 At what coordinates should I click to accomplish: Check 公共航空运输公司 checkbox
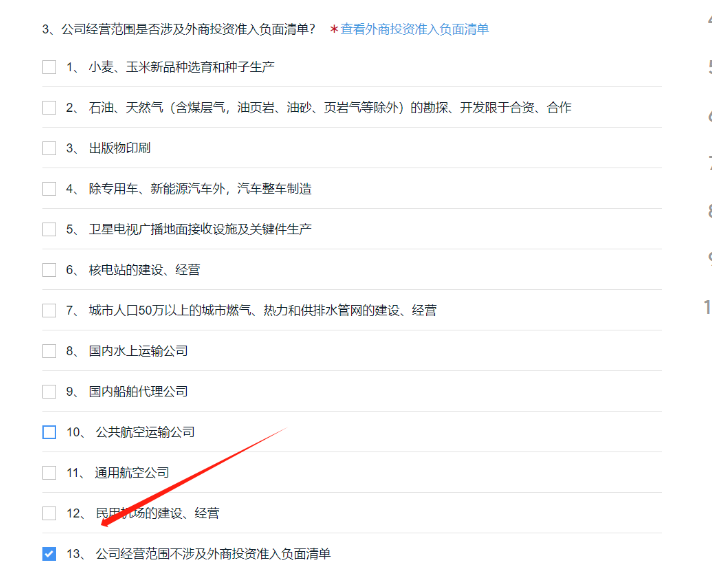point(49,432)
